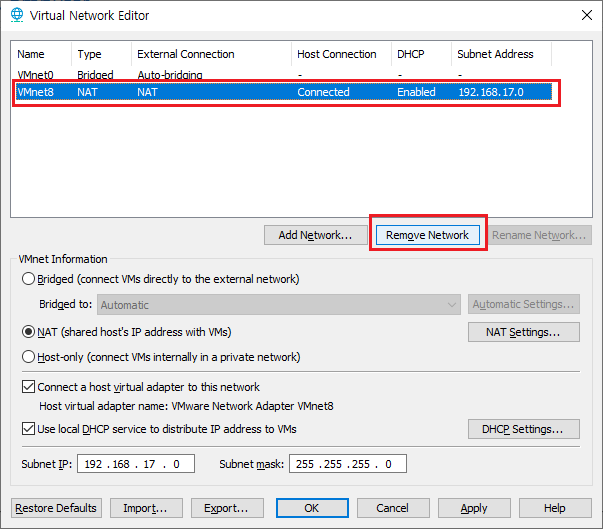Click the Virtual Network Editor globe icon
603x529 pixels.
17,15
